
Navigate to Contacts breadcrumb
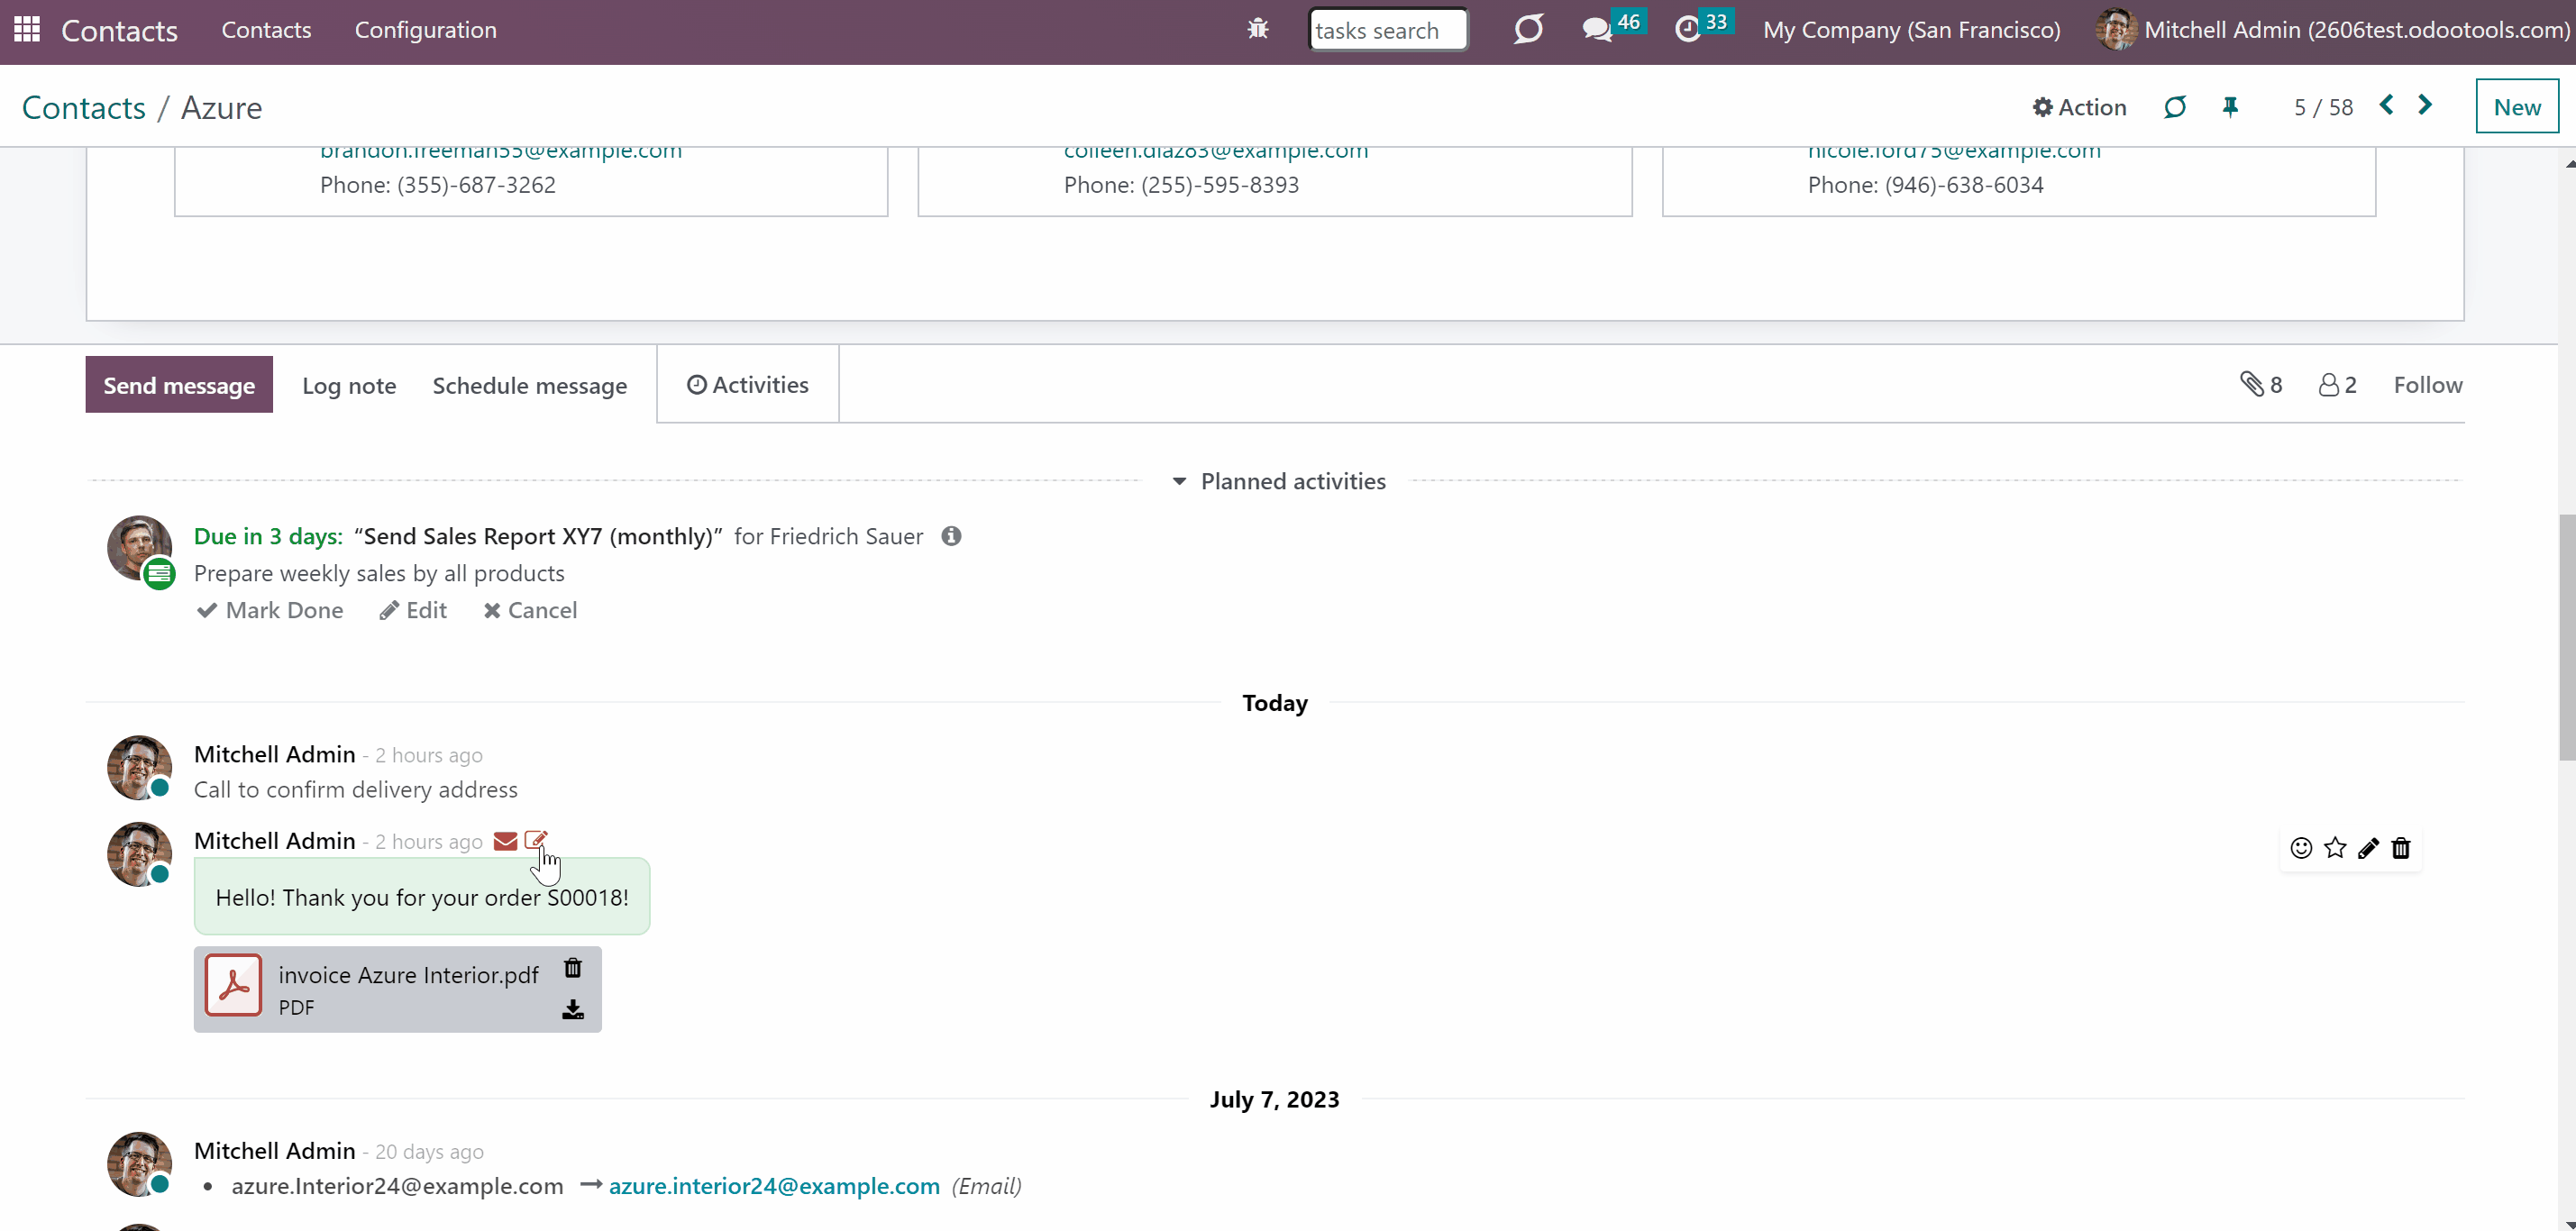84,107
